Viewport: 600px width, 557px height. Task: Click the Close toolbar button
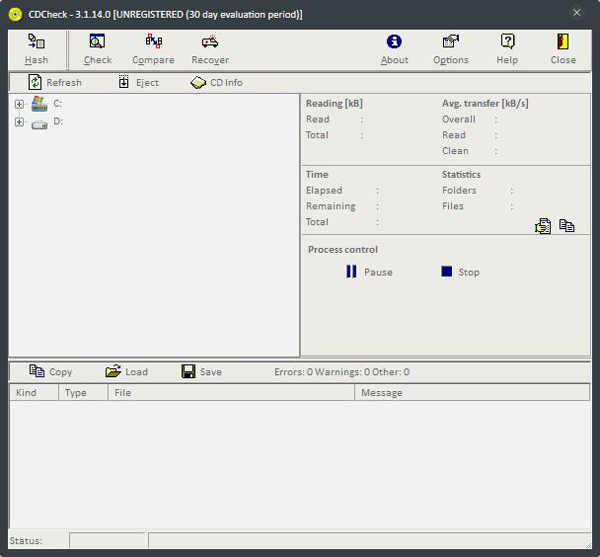563,50
